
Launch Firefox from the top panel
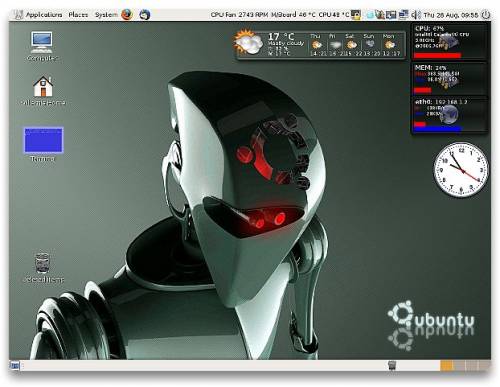point(127,15)
